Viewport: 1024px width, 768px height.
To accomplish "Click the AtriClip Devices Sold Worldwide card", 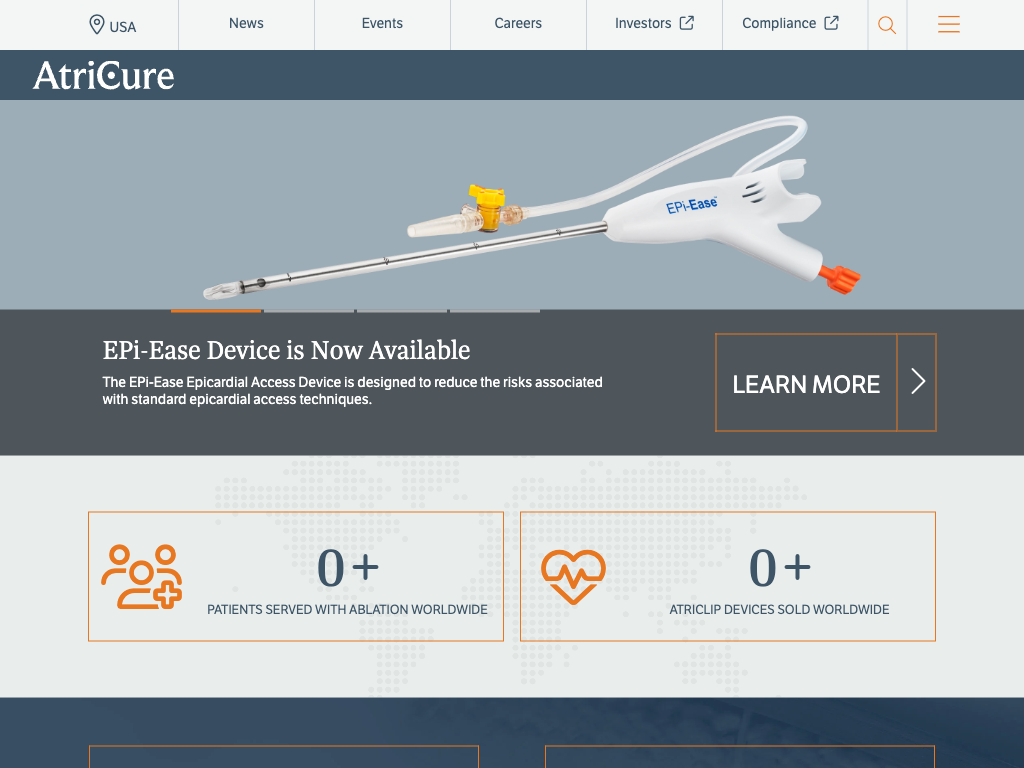I will click(728, 576).
